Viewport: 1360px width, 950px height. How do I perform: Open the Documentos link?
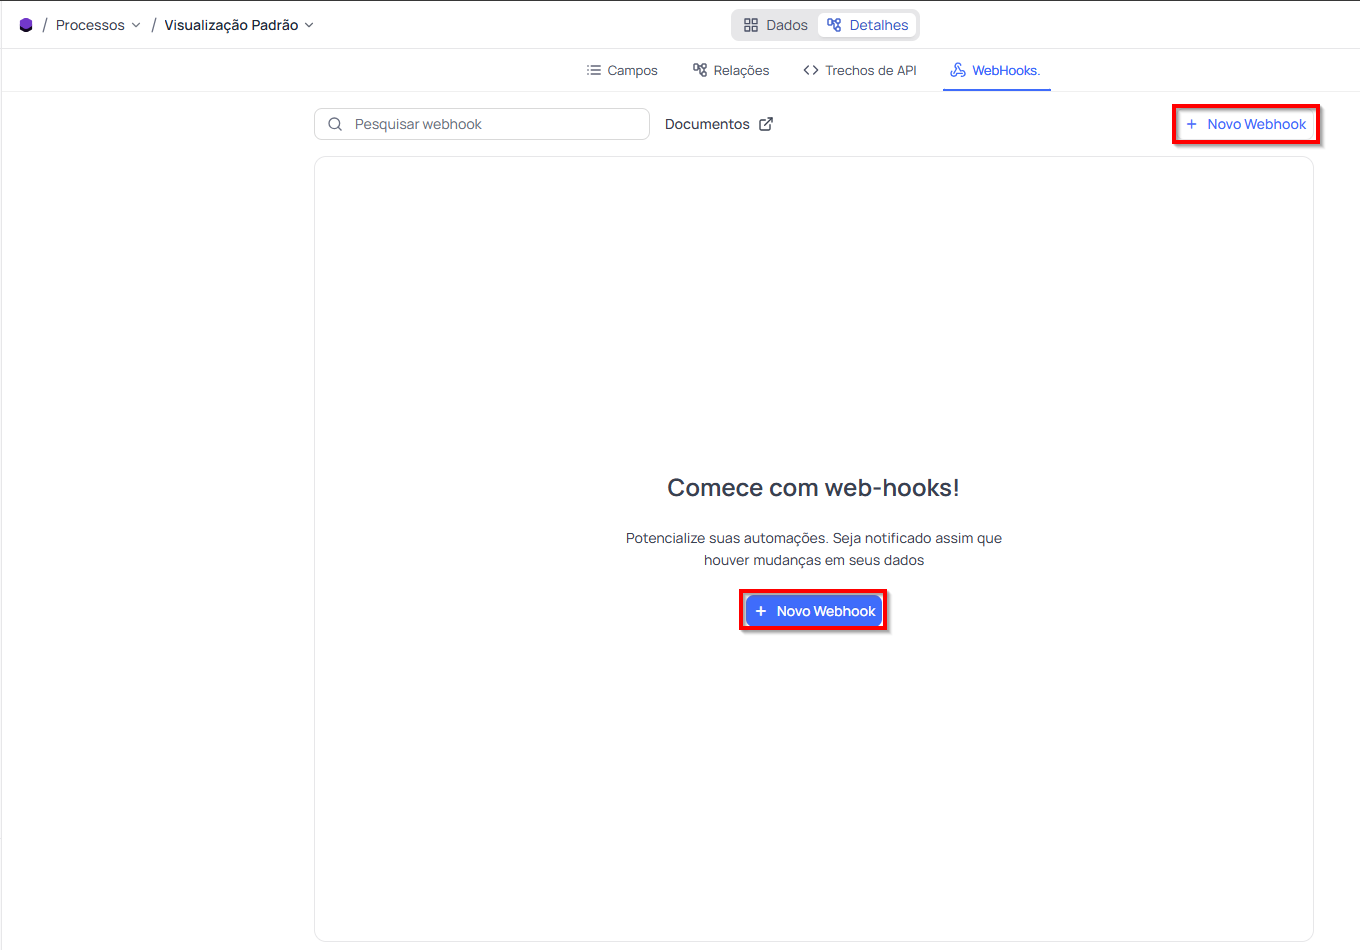click(x=708, y=123)
